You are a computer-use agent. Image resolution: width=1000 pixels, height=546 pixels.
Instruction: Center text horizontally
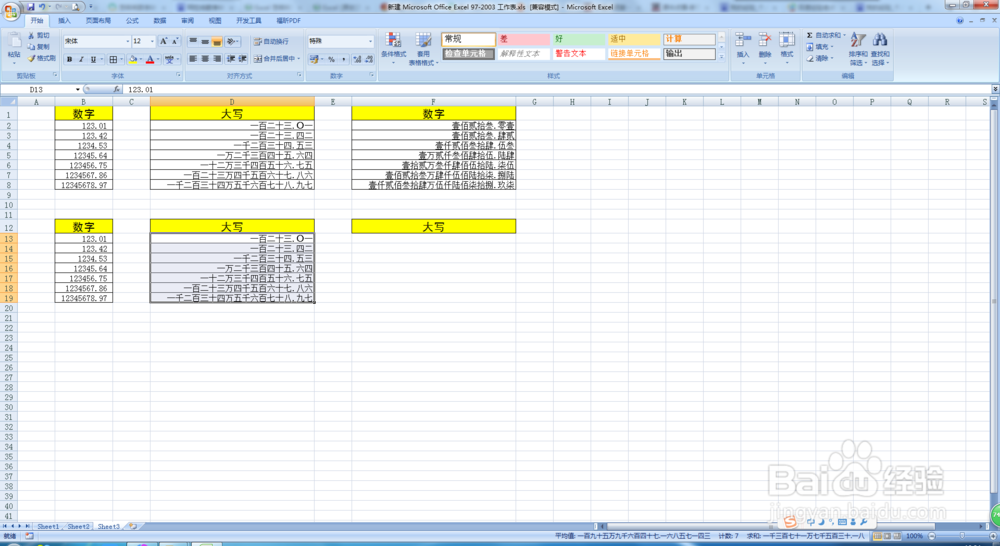coord(205,59)
